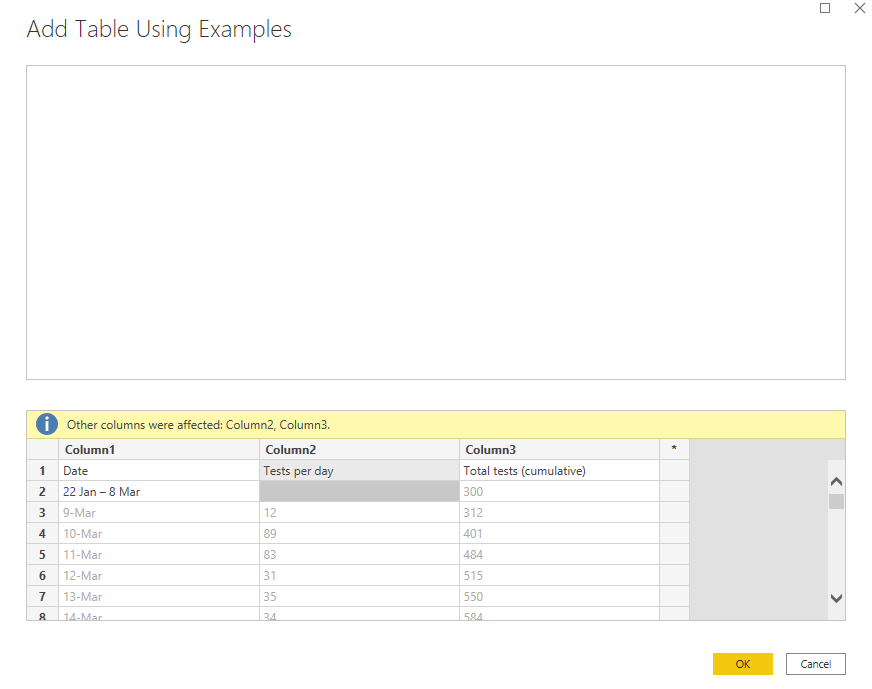Image resolution: width=872 pixels, height=689 pixels.
Task: Close the Add Table Using Examples dialog
Action: pos(859,8)
